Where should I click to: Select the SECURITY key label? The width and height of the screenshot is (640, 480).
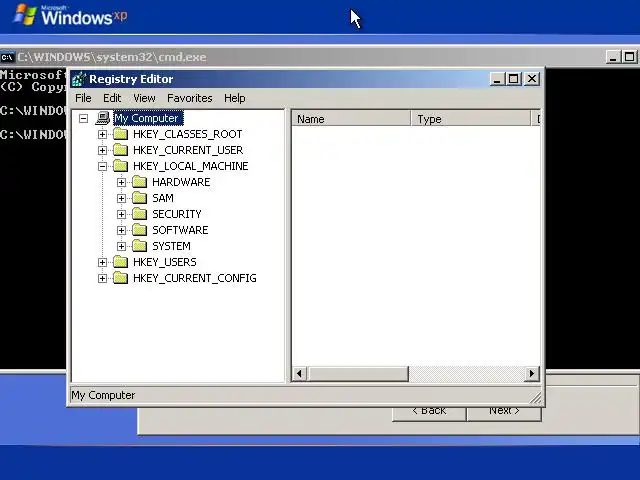[x=177, y=214]
